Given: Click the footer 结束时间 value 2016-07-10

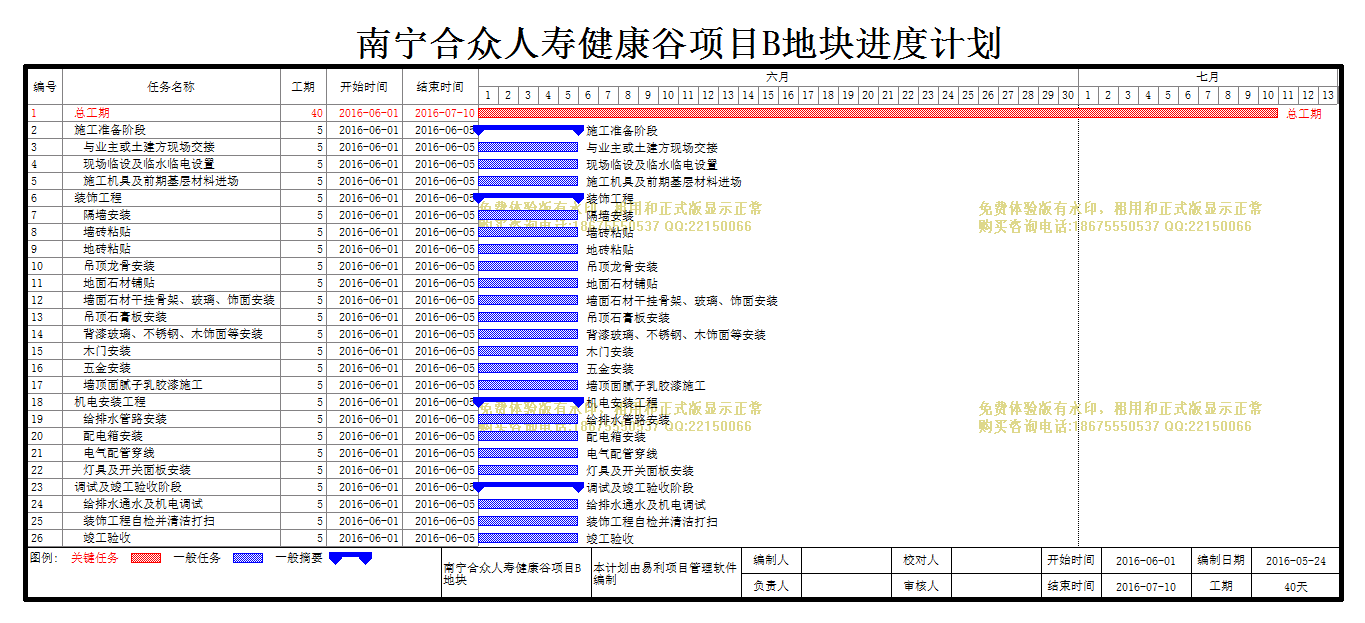Looking at the screenshot, I should (1146, 587).
